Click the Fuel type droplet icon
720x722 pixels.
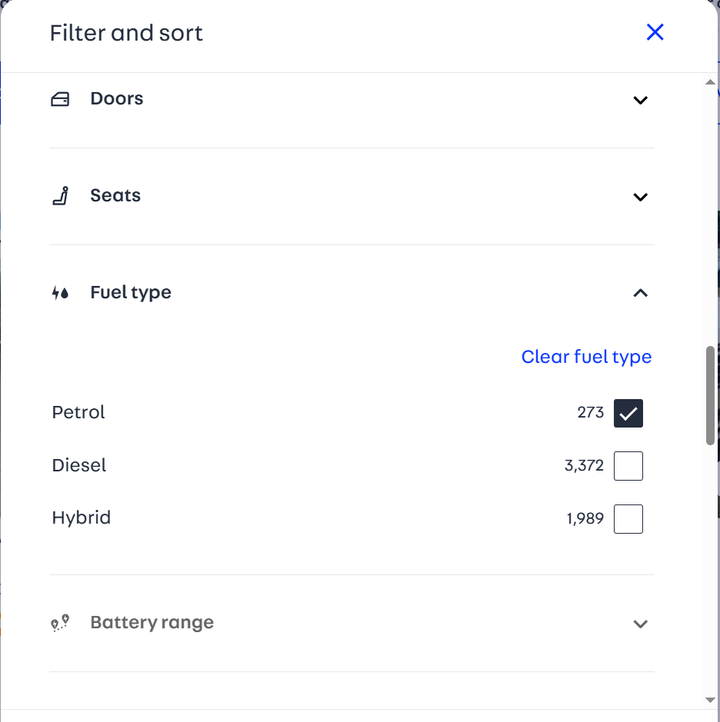click(x=60, y=293)
